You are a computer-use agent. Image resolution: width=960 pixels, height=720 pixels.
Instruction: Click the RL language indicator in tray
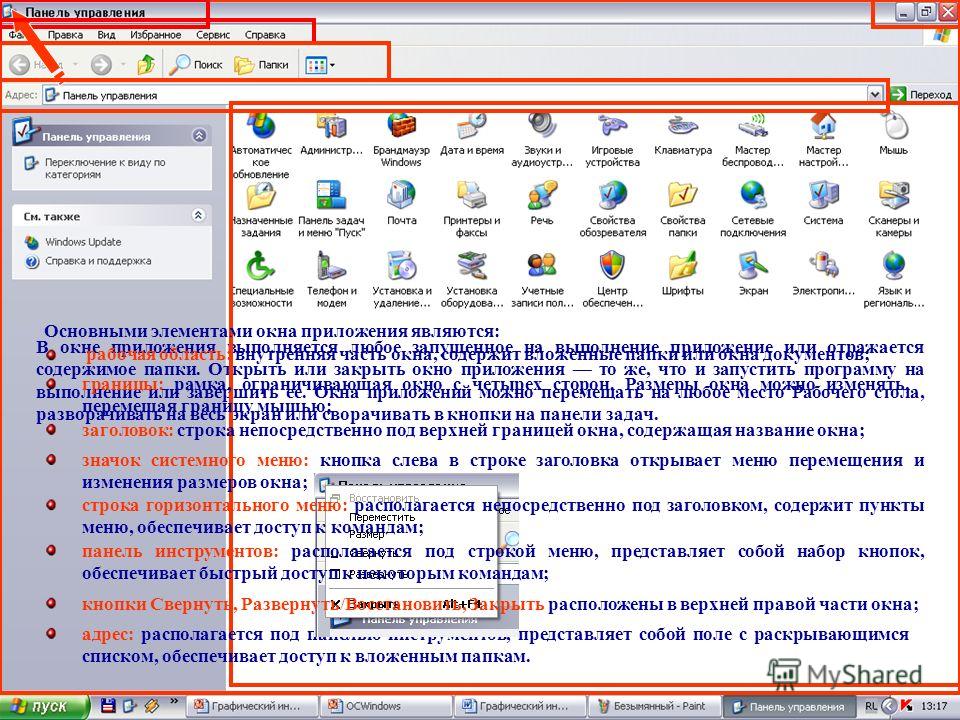point(871,706)
